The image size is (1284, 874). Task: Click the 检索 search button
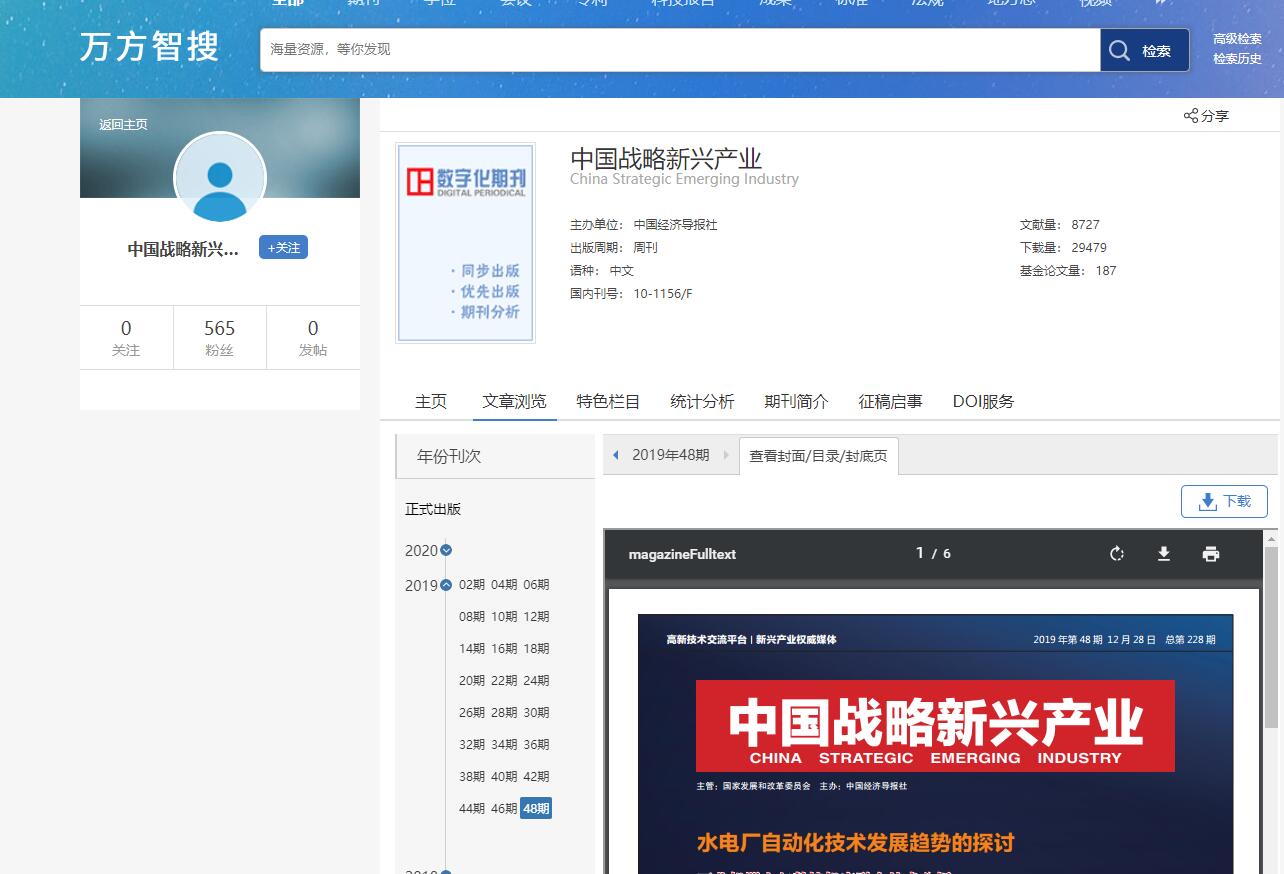[1145, 50]
